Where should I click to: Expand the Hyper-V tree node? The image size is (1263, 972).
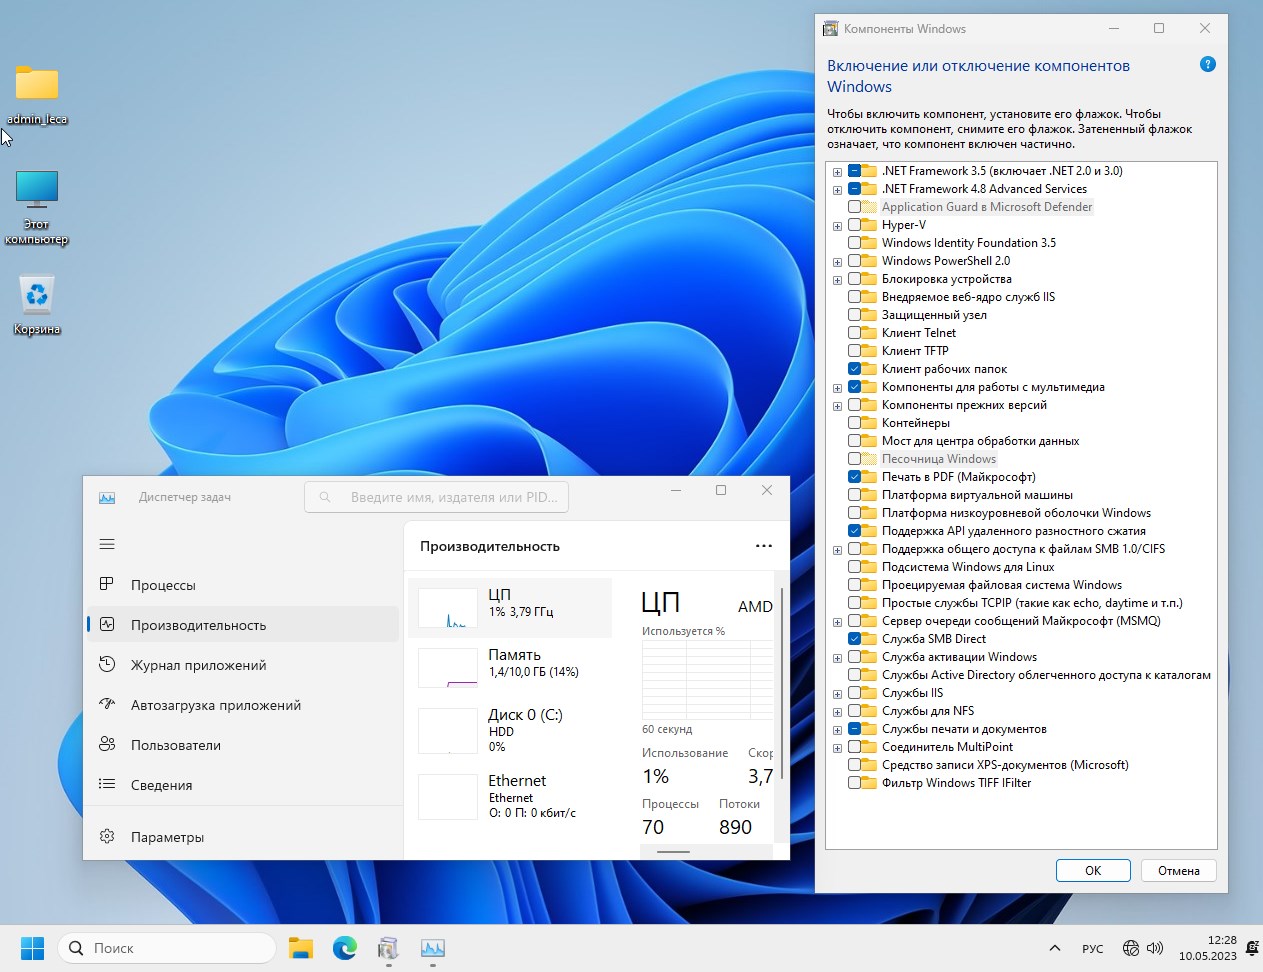click(x=837, y=226)
